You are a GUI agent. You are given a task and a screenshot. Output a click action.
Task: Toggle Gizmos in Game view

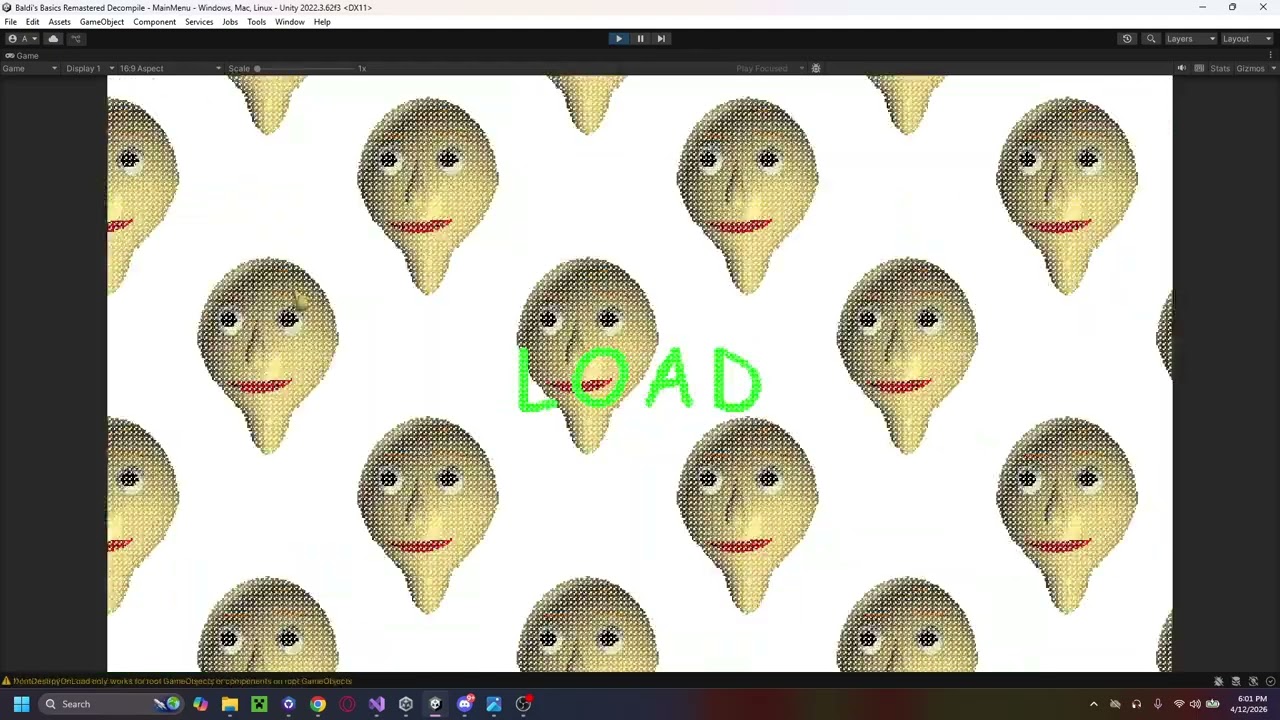tap(1250, 68)
